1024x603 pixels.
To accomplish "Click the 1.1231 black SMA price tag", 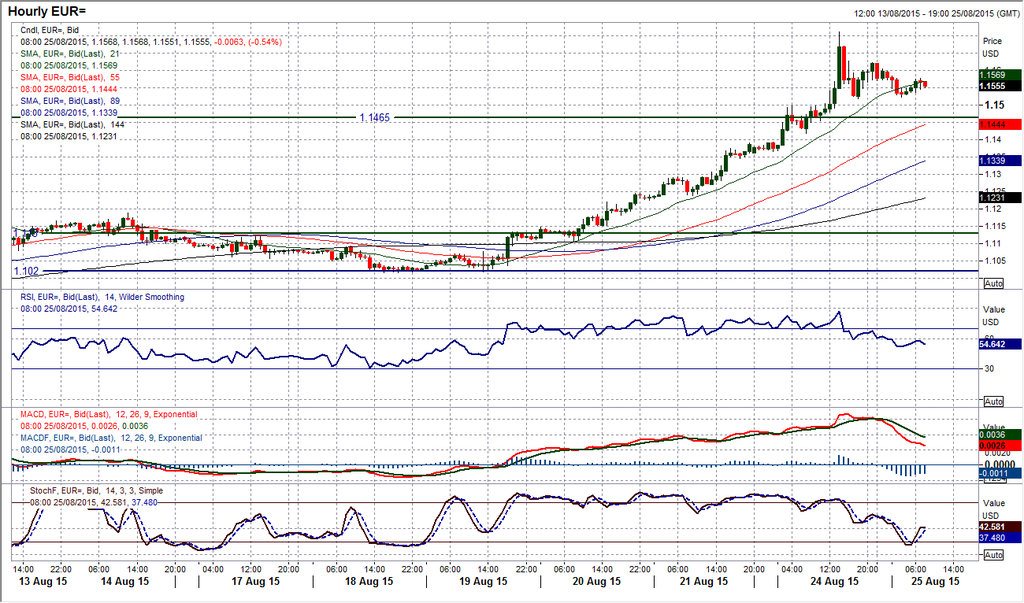I will click(1000, 197).
